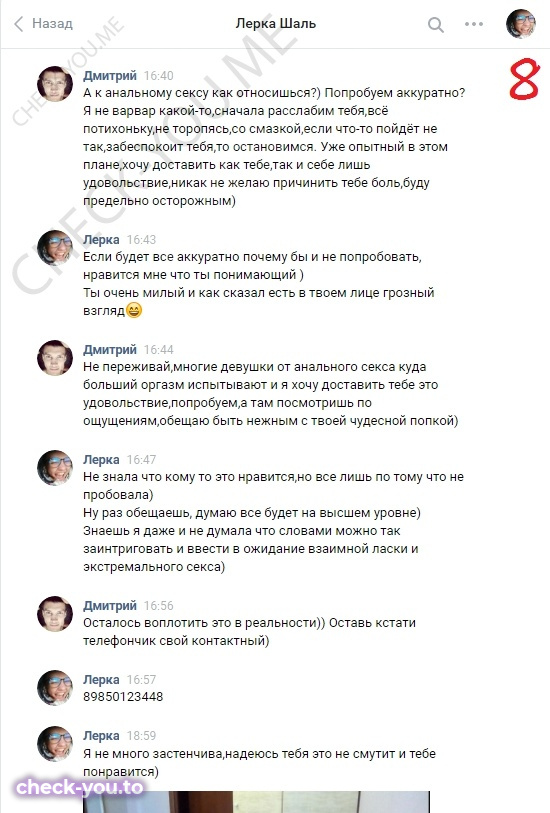This screenshot has height=813, width=550.
Task: Click the Дмитрий name at 16:56
Action: pos(110,606)
